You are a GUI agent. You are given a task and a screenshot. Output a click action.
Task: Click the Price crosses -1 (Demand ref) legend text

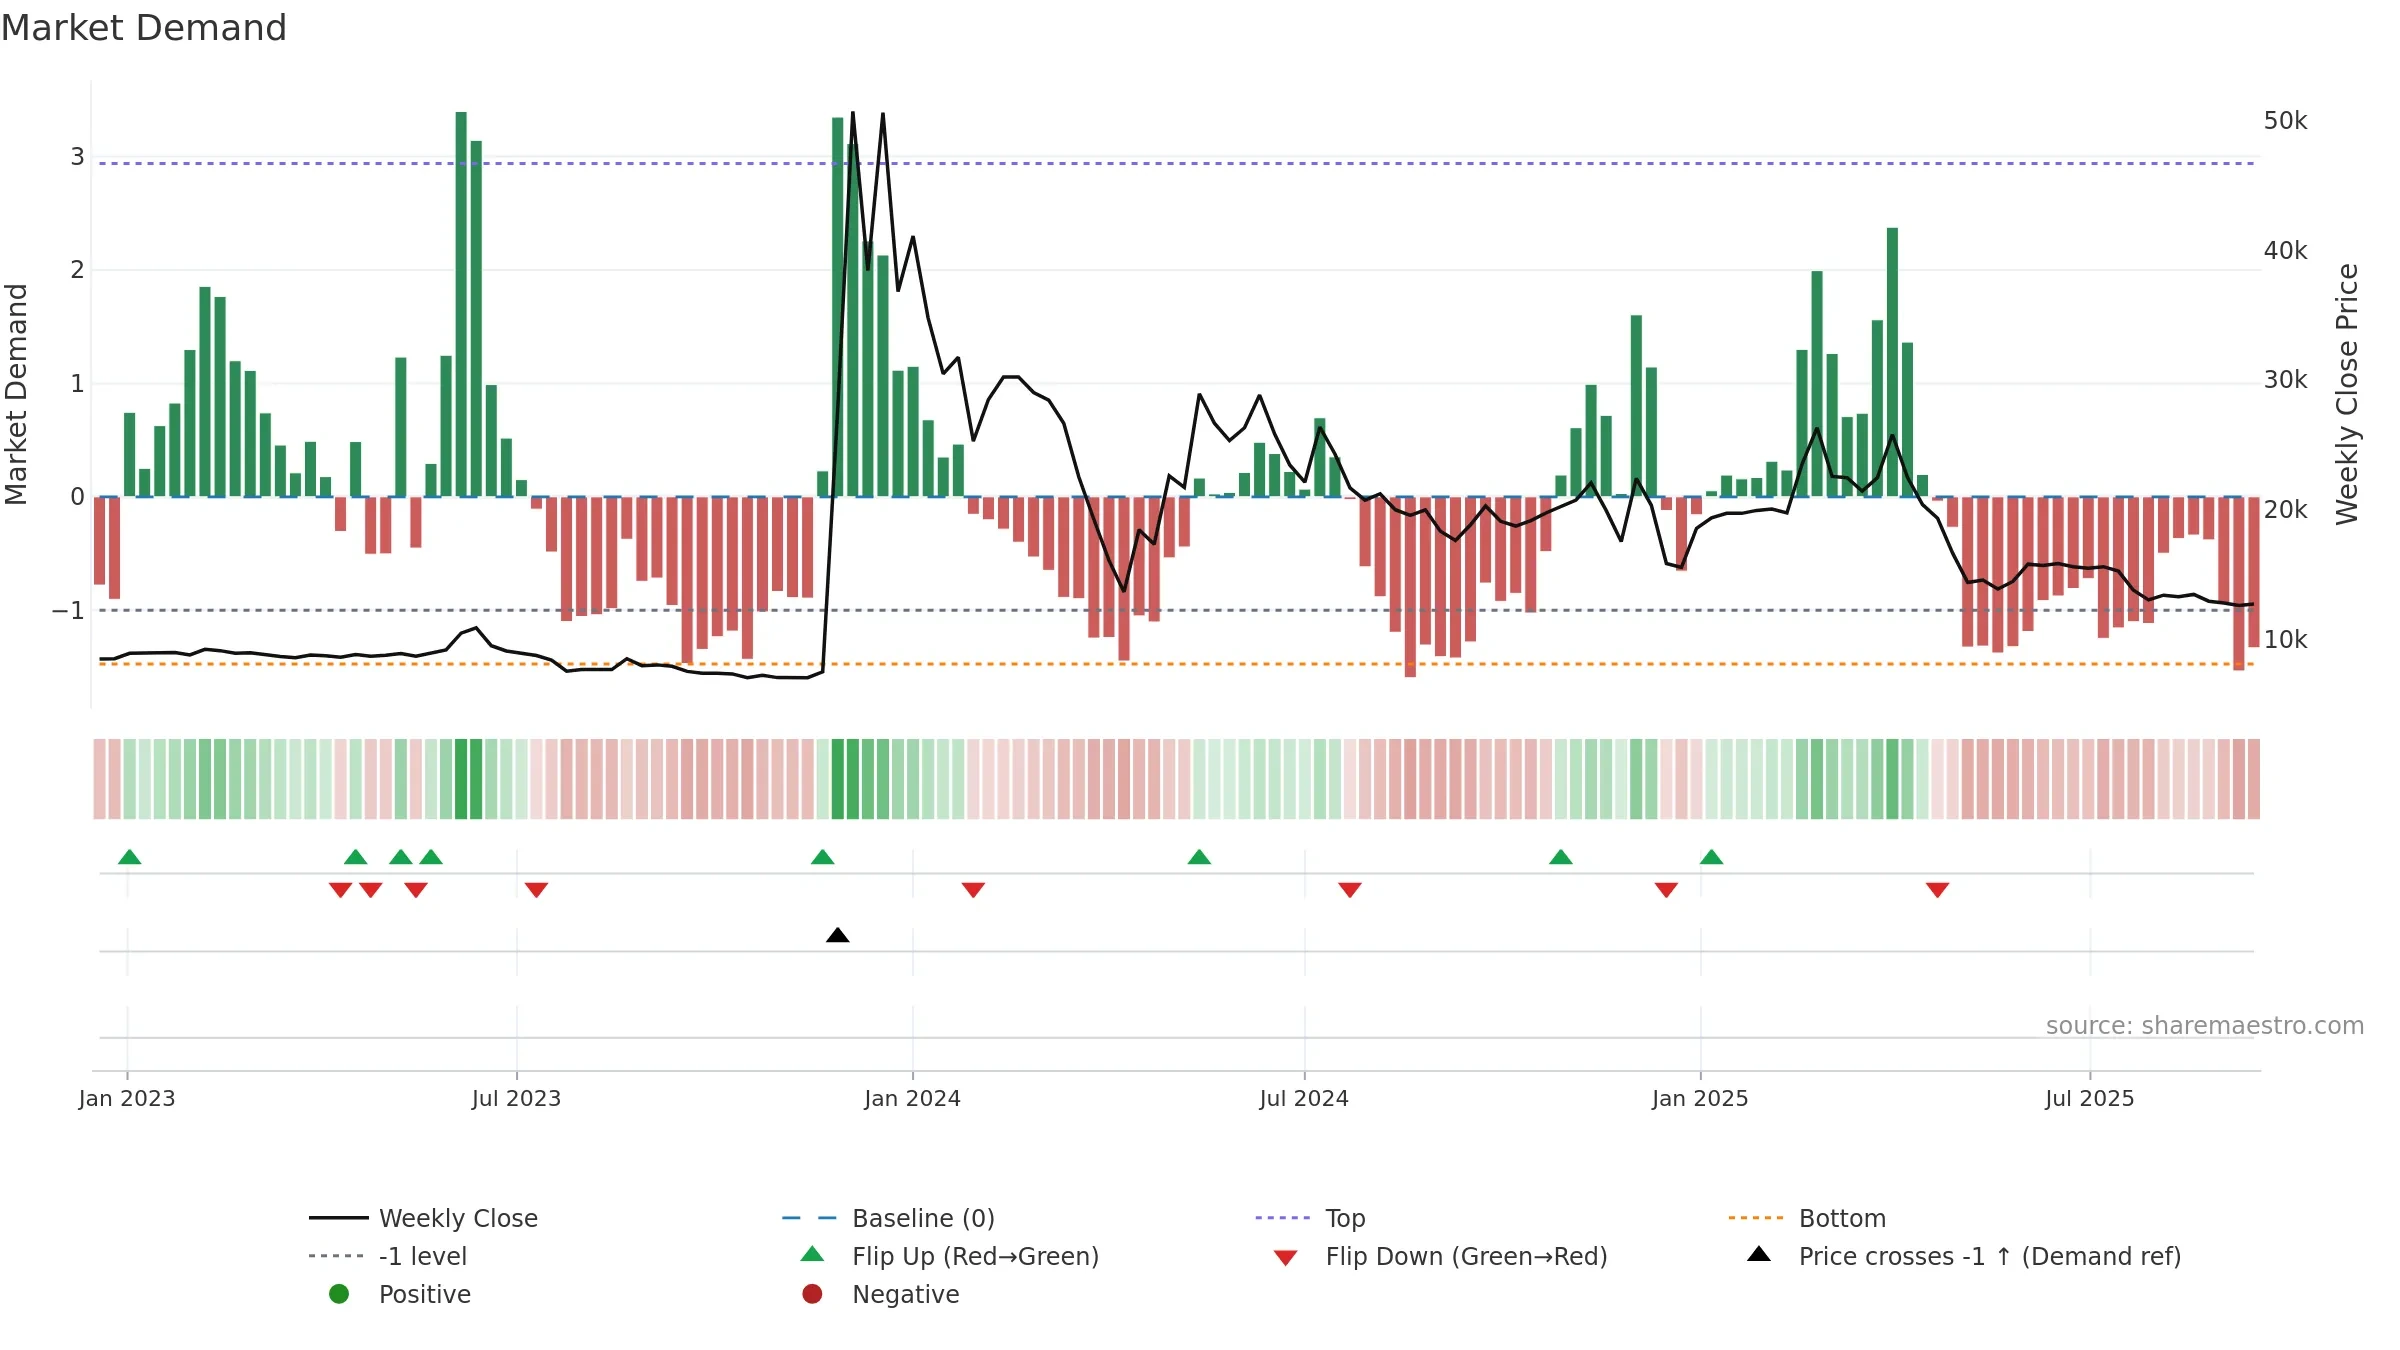click(x=1990, y=1256)
